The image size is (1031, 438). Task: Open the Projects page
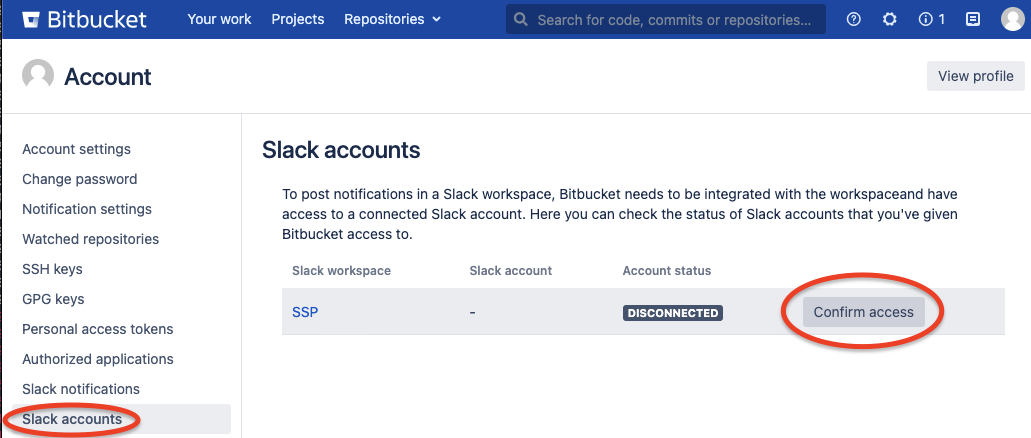coord(298,19)
